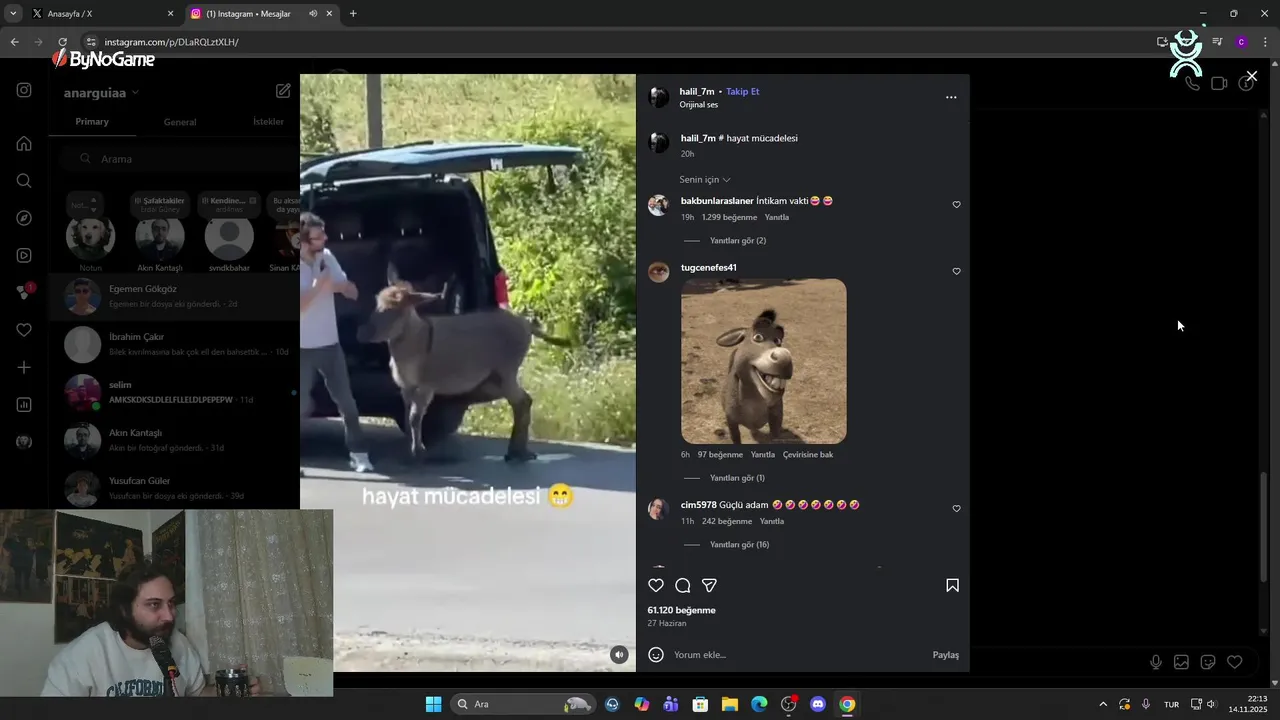The width and height of the screenshot is (1280, 720).
Task: Open Microsoft Edge from taskbar
Action: coord(759,704)
